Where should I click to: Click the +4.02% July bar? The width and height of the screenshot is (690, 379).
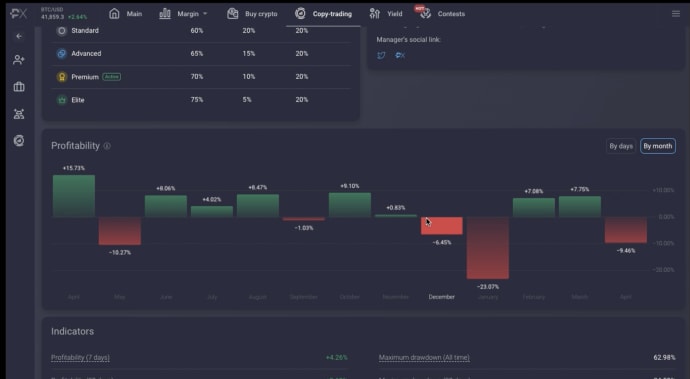[212, 211]
